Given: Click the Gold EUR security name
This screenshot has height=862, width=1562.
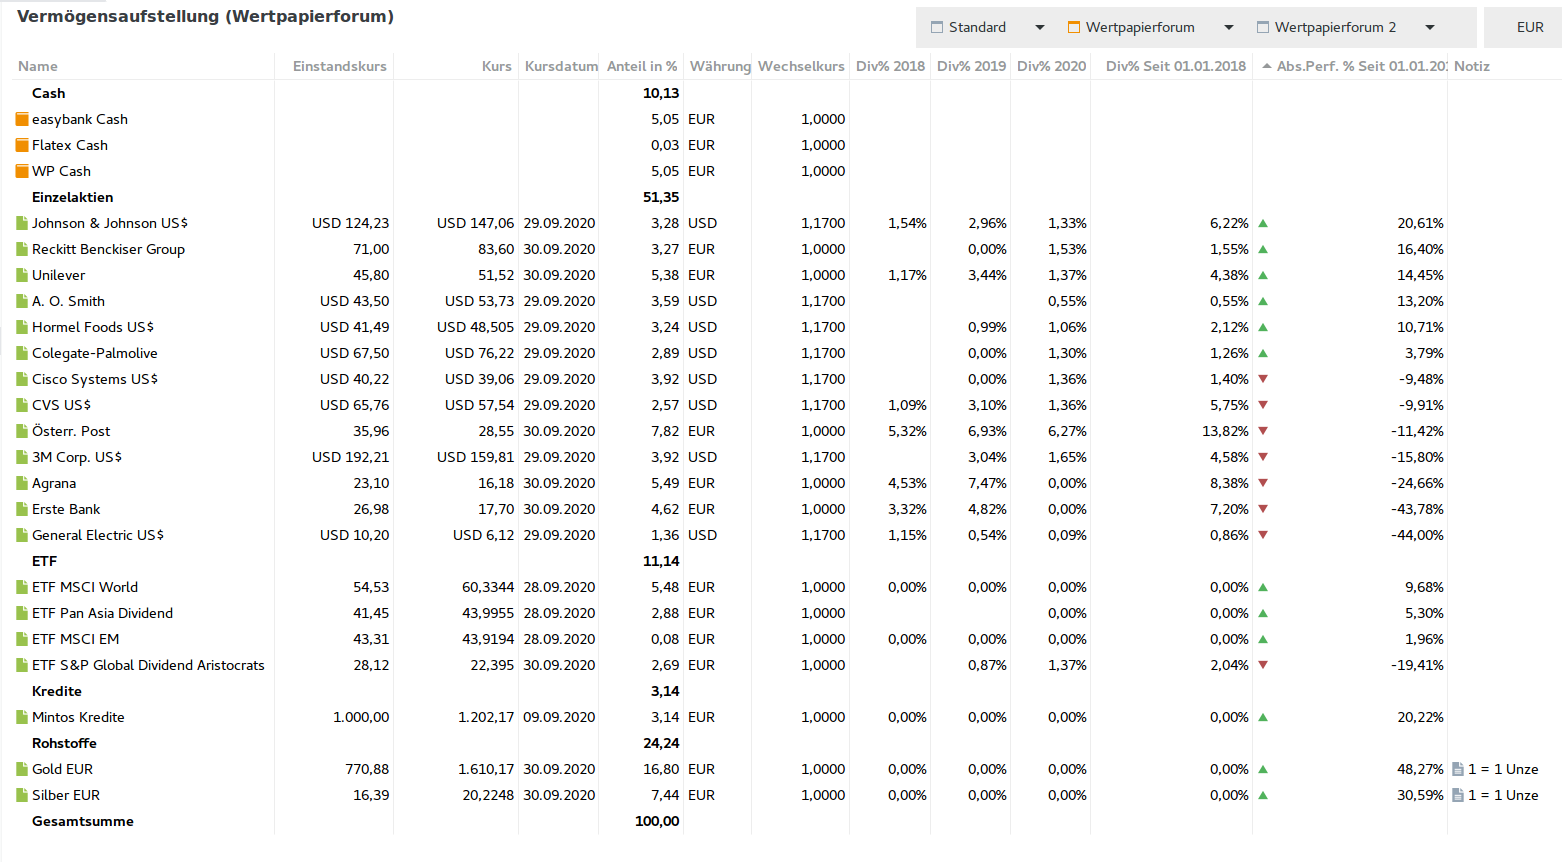Looking at the screenshot, I should click(62, 769).
